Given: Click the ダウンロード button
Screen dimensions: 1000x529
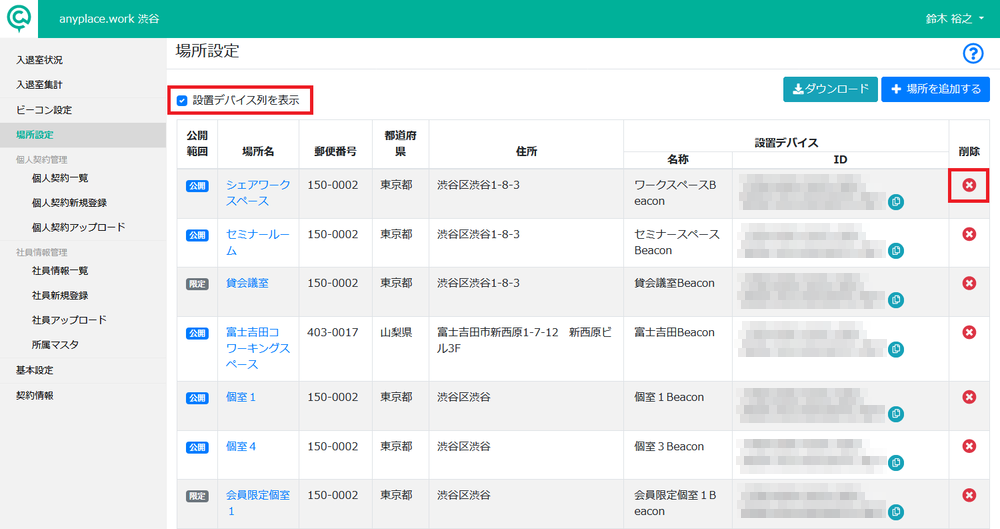Looking at the screenshot, I should coord(830,89).
